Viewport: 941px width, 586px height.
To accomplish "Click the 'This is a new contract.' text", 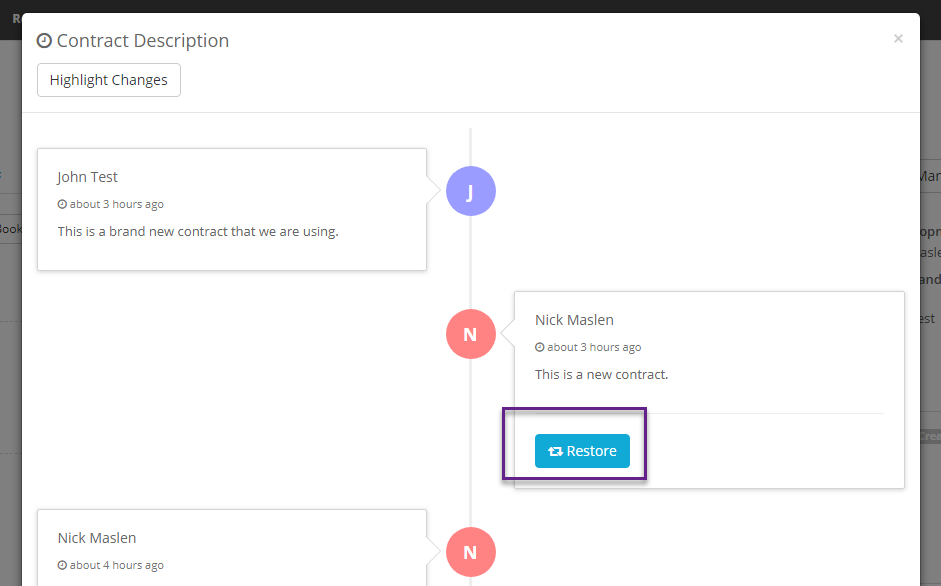I will pyautogui.click(x=601, y=375).
